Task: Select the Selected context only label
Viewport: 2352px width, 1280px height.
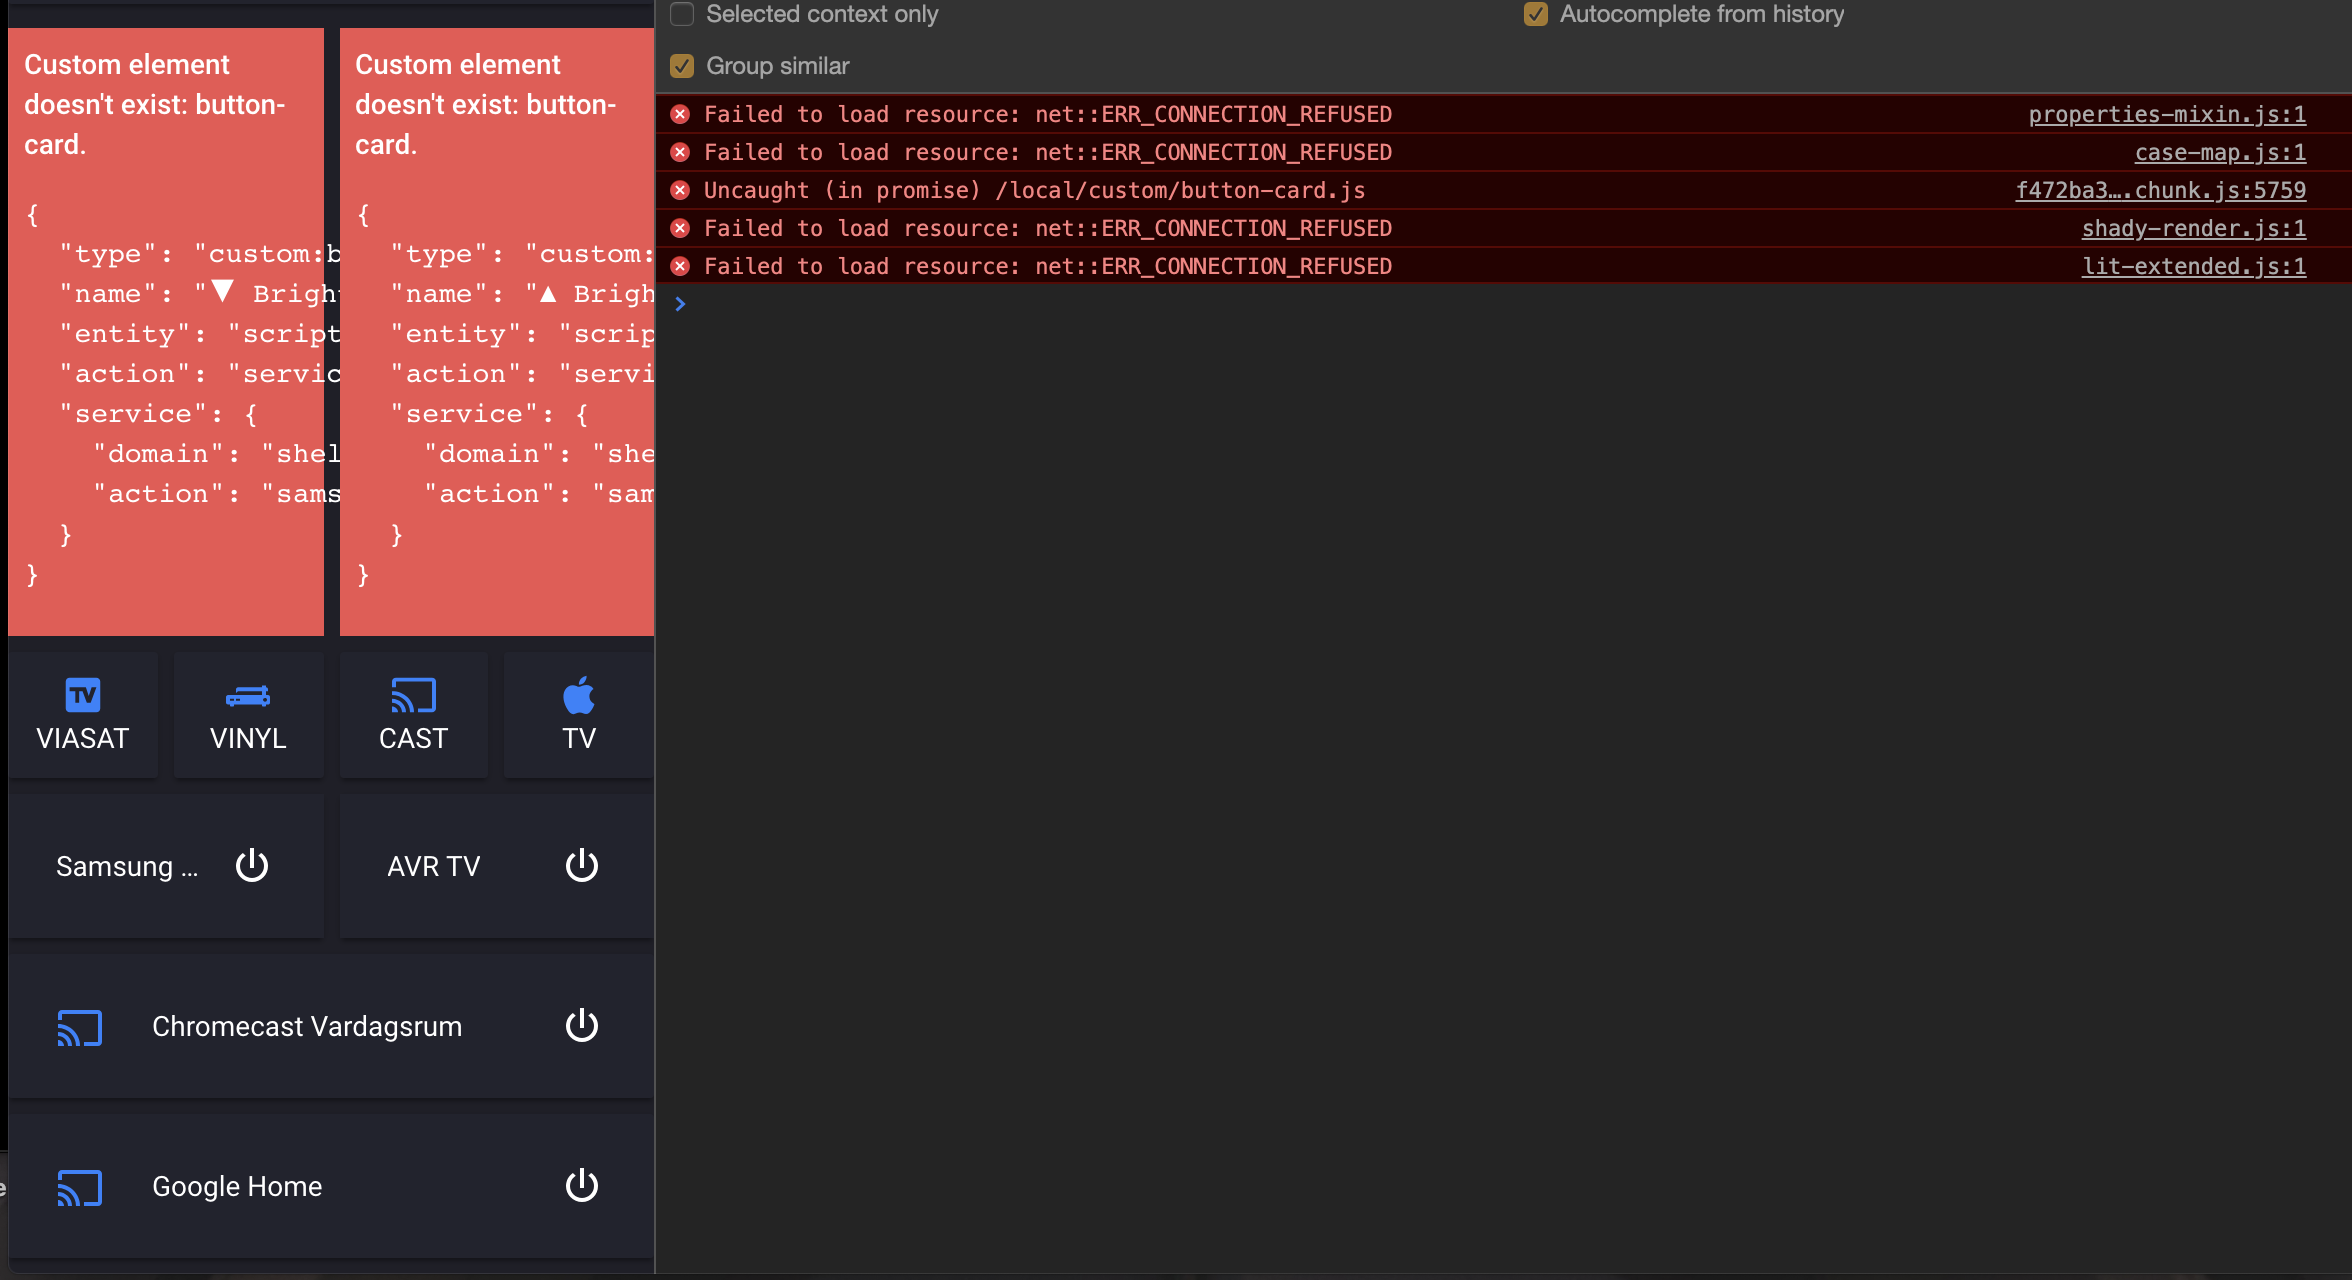Action: coord(822,14)
